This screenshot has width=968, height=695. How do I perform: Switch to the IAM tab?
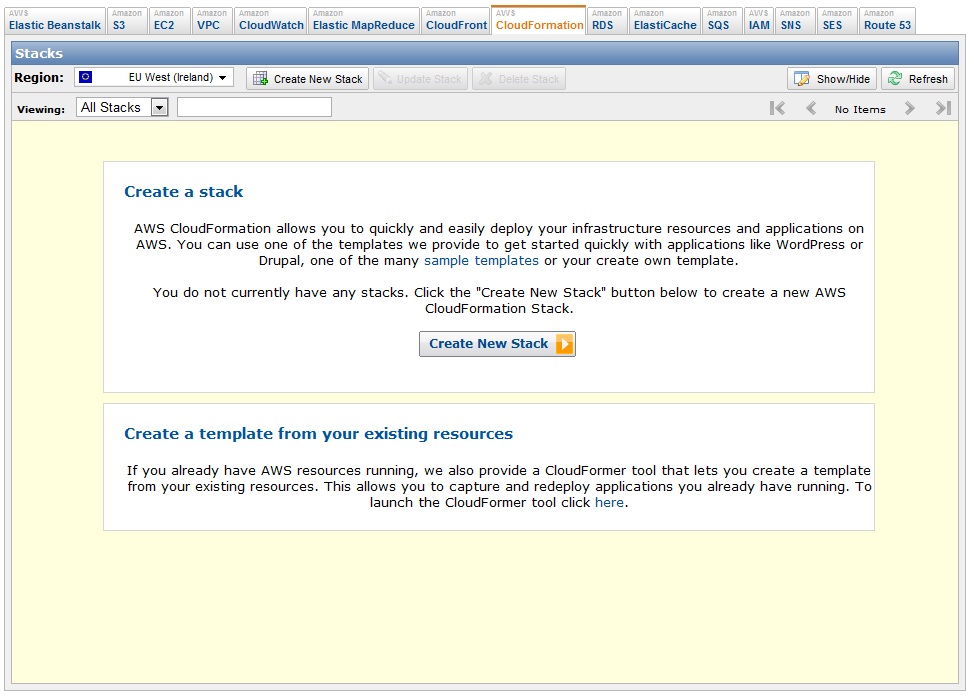(x=759, y=20)
